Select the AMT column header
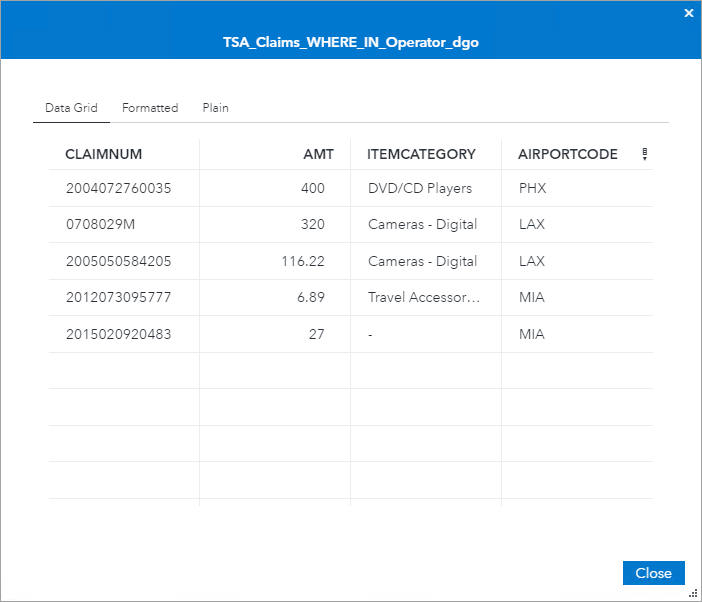 [275, 154]
